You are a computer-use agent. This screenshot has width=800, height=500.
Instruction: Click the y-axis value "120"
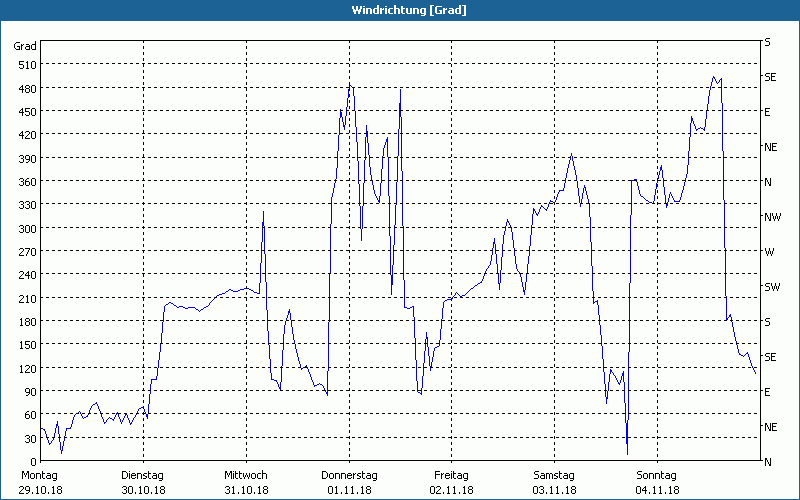pos(28,368)
